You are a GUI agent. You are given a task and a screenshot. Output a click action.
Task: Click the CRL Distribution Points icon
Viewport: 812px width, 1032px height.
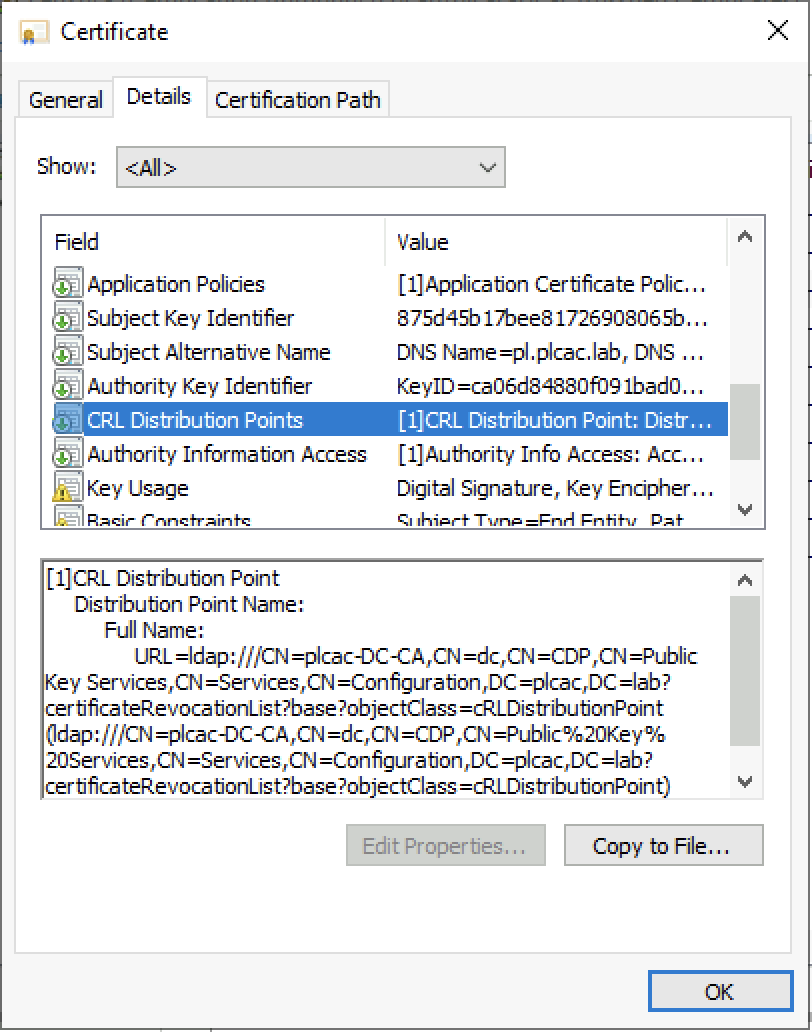(x=67, y=421)
